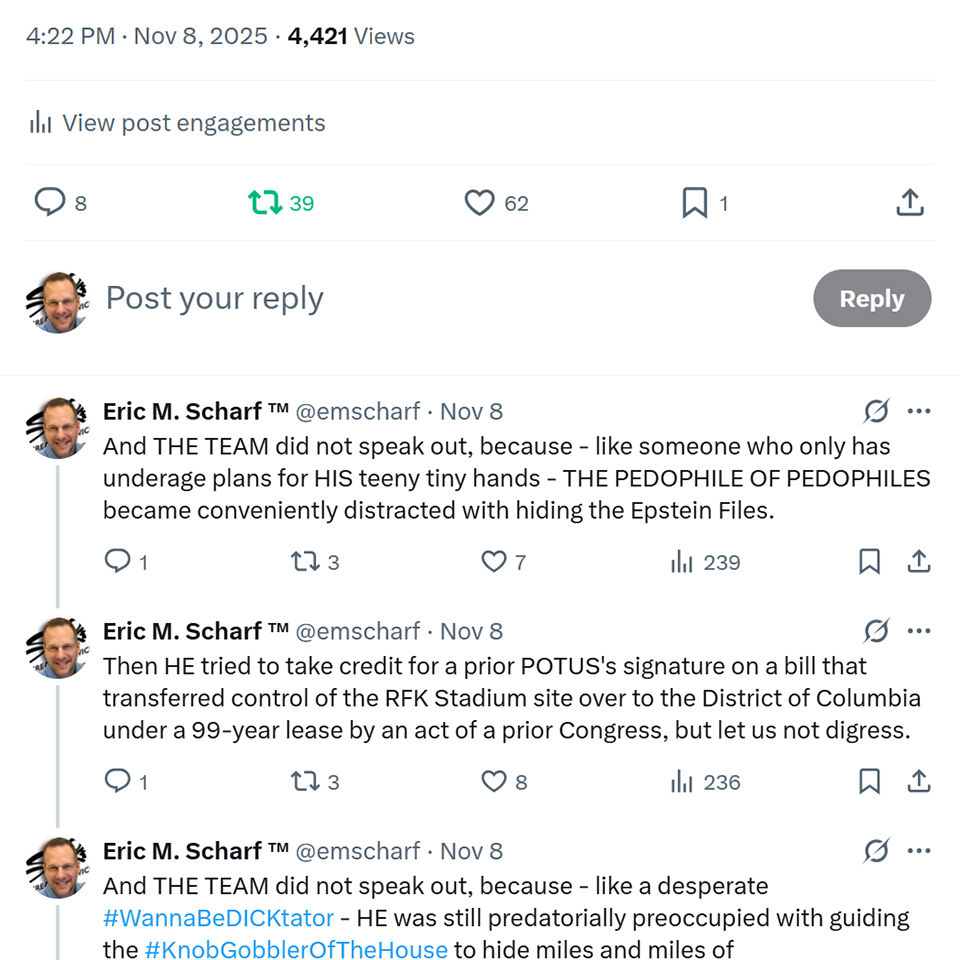
Task: Open more options on the WannaBeDICKtator reply
Action: click(919, 851)
